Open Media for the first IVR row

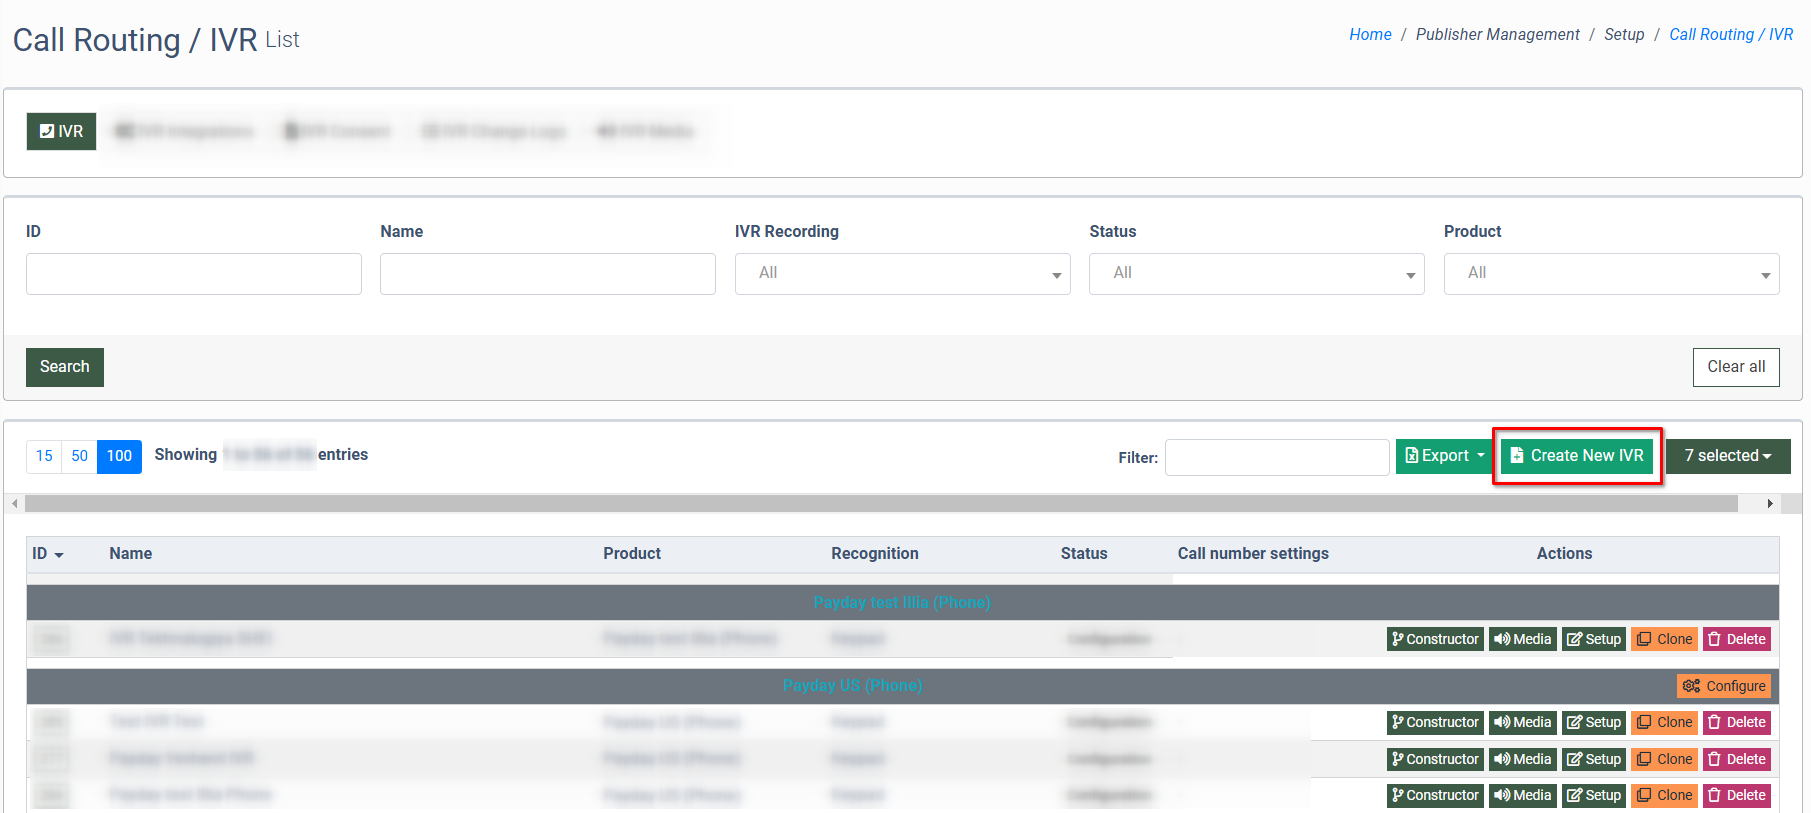tap(1522, 639)
